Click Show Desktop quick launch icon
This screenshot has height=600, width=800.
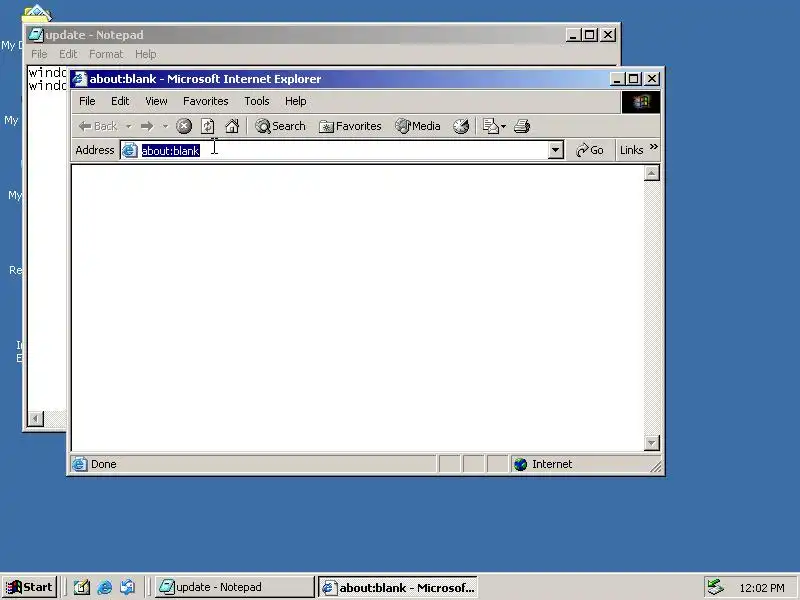click(82, 587)
